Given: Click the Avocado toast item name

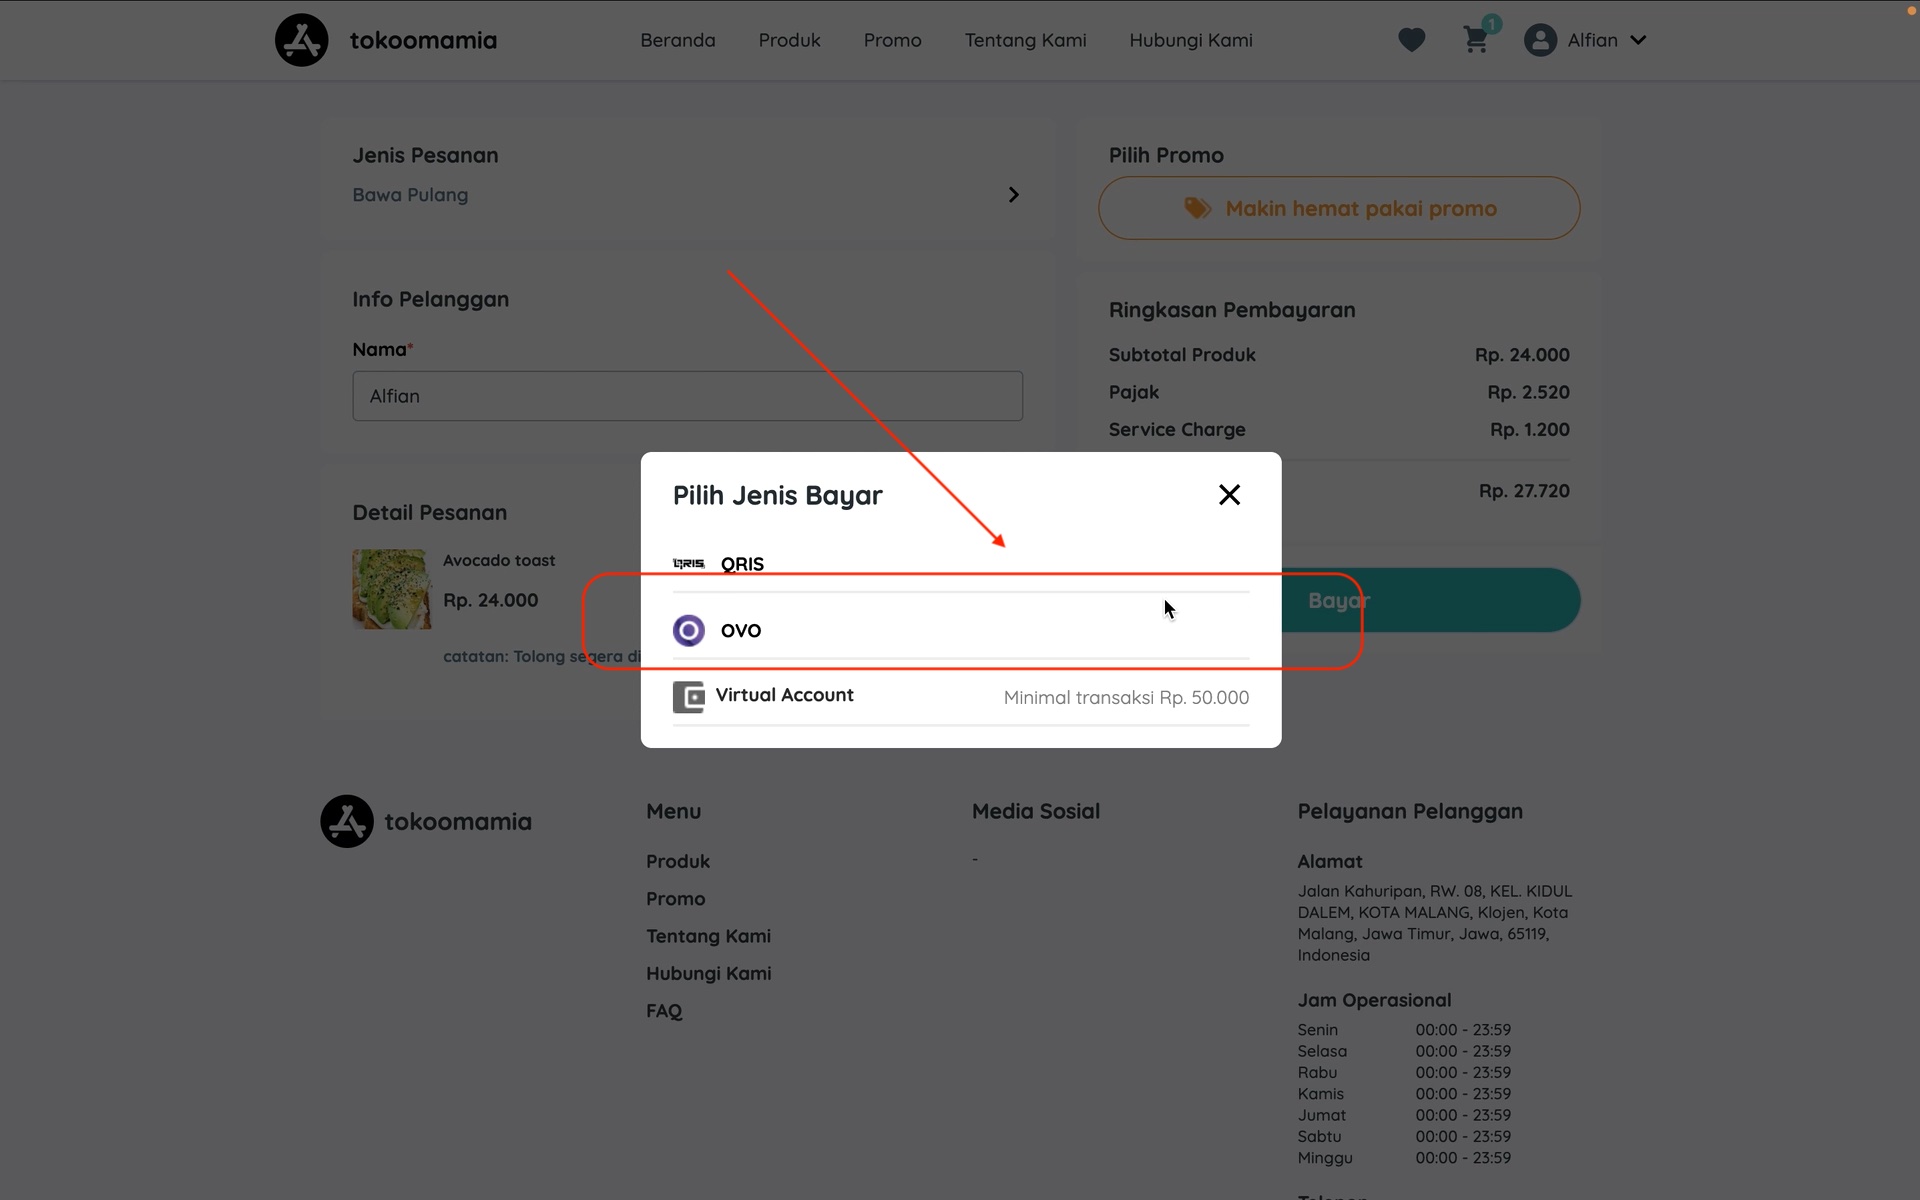Looking at the screenshot, I should [x=499, y=561].
